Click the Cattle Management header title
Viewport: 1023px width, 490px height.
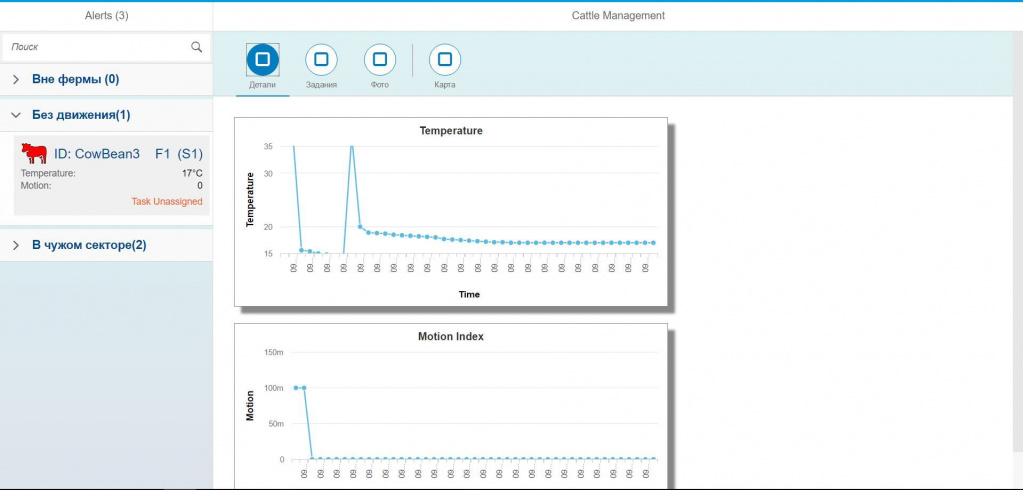(617, 16)
